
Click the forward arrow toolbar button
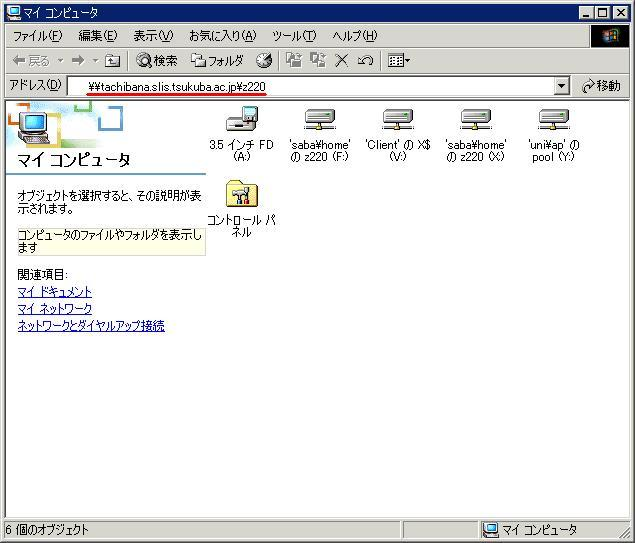point(78,61)
